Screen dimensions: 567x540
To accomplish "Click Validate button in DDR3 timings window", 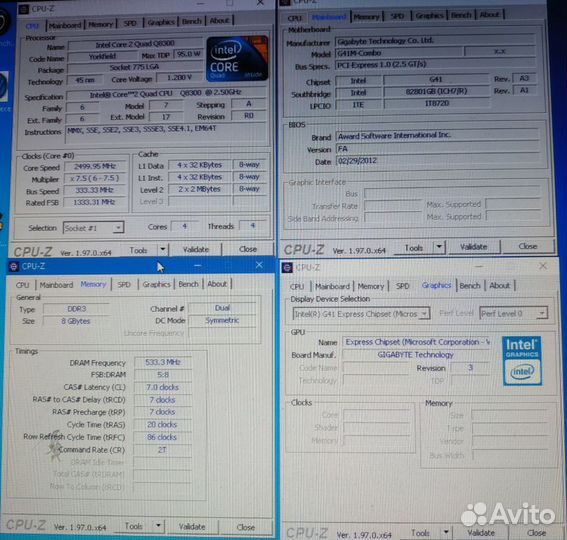I will (x=192, y=527).
